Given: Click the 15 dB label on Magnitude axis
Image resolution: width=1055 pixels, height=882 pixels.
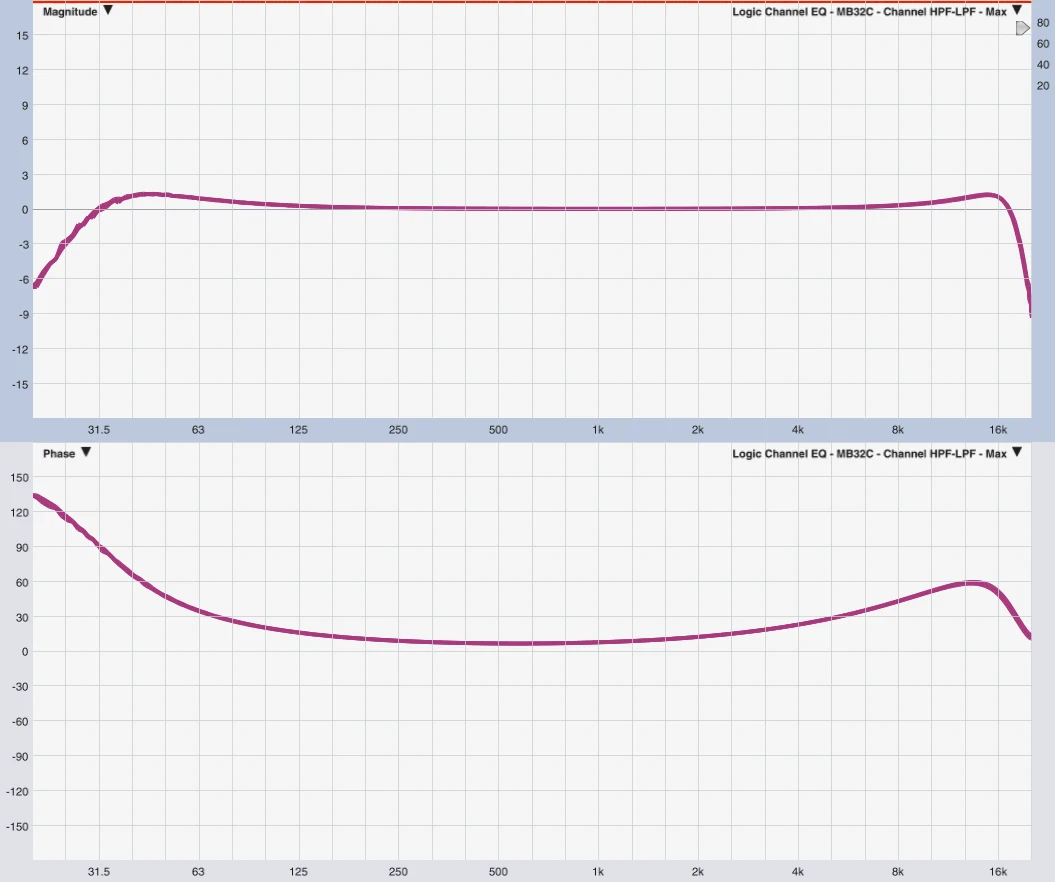Looking at the screenshot, I should click(x=21, y=35).
